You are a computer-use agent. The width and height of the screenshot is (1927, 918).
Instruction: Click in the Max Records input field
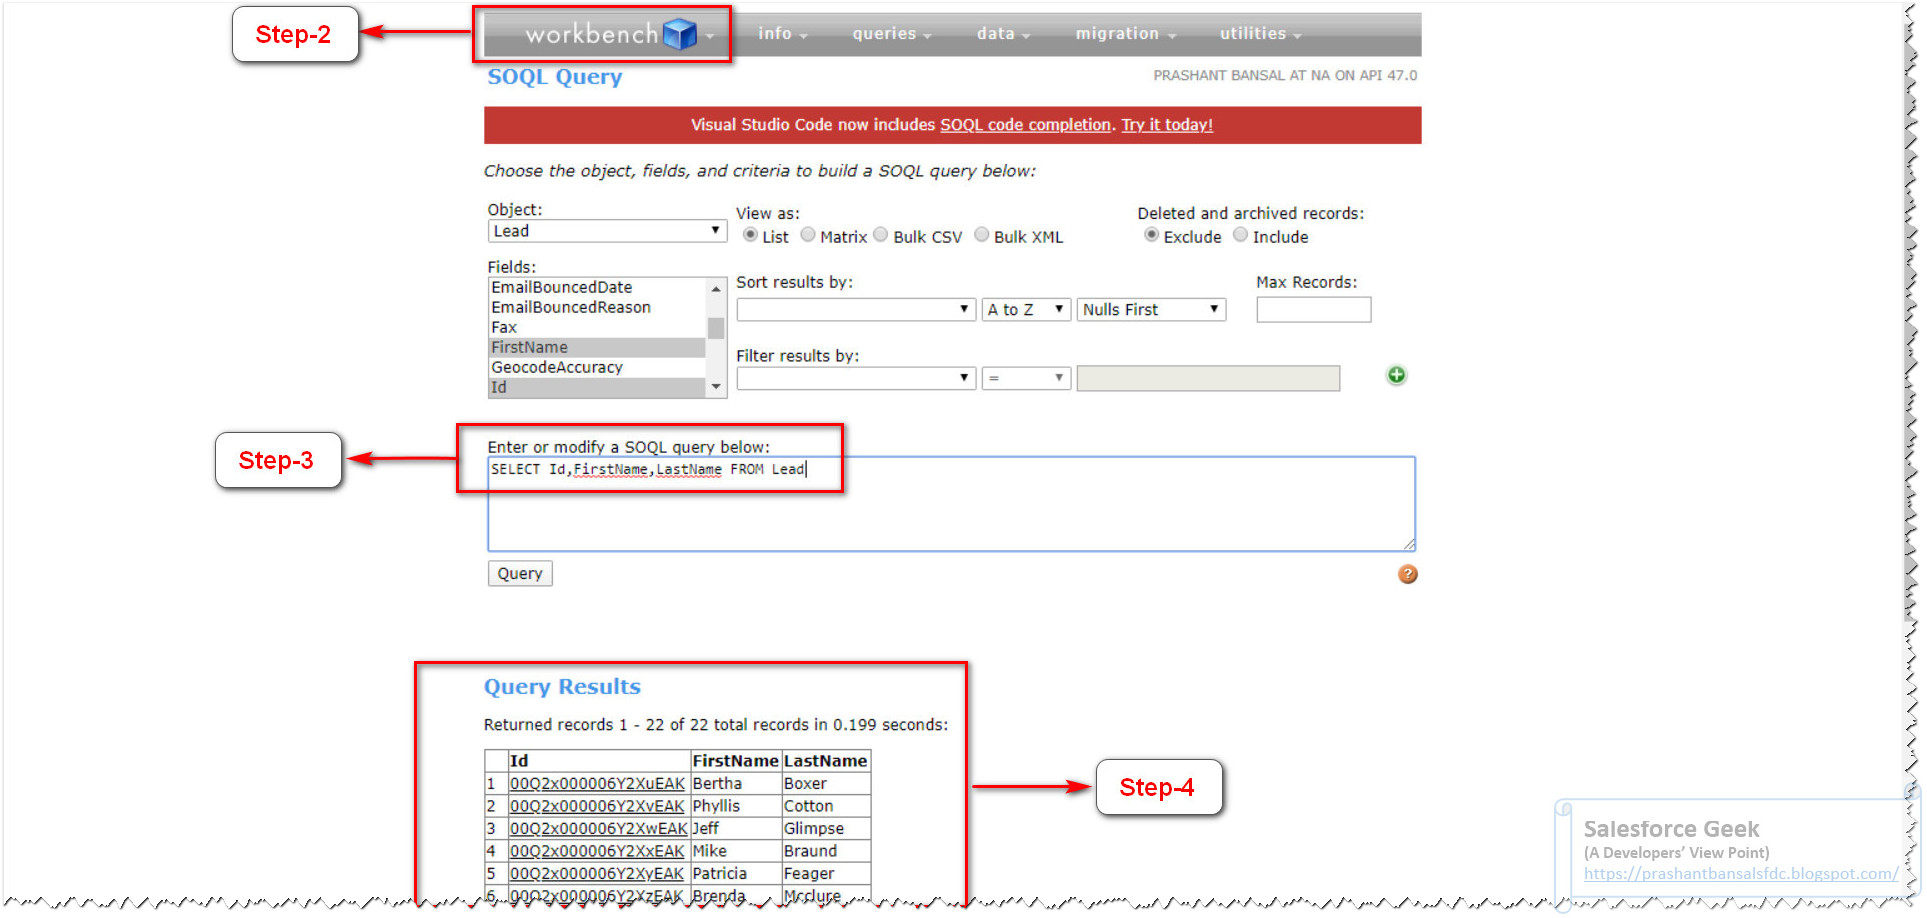(1313, 310)
